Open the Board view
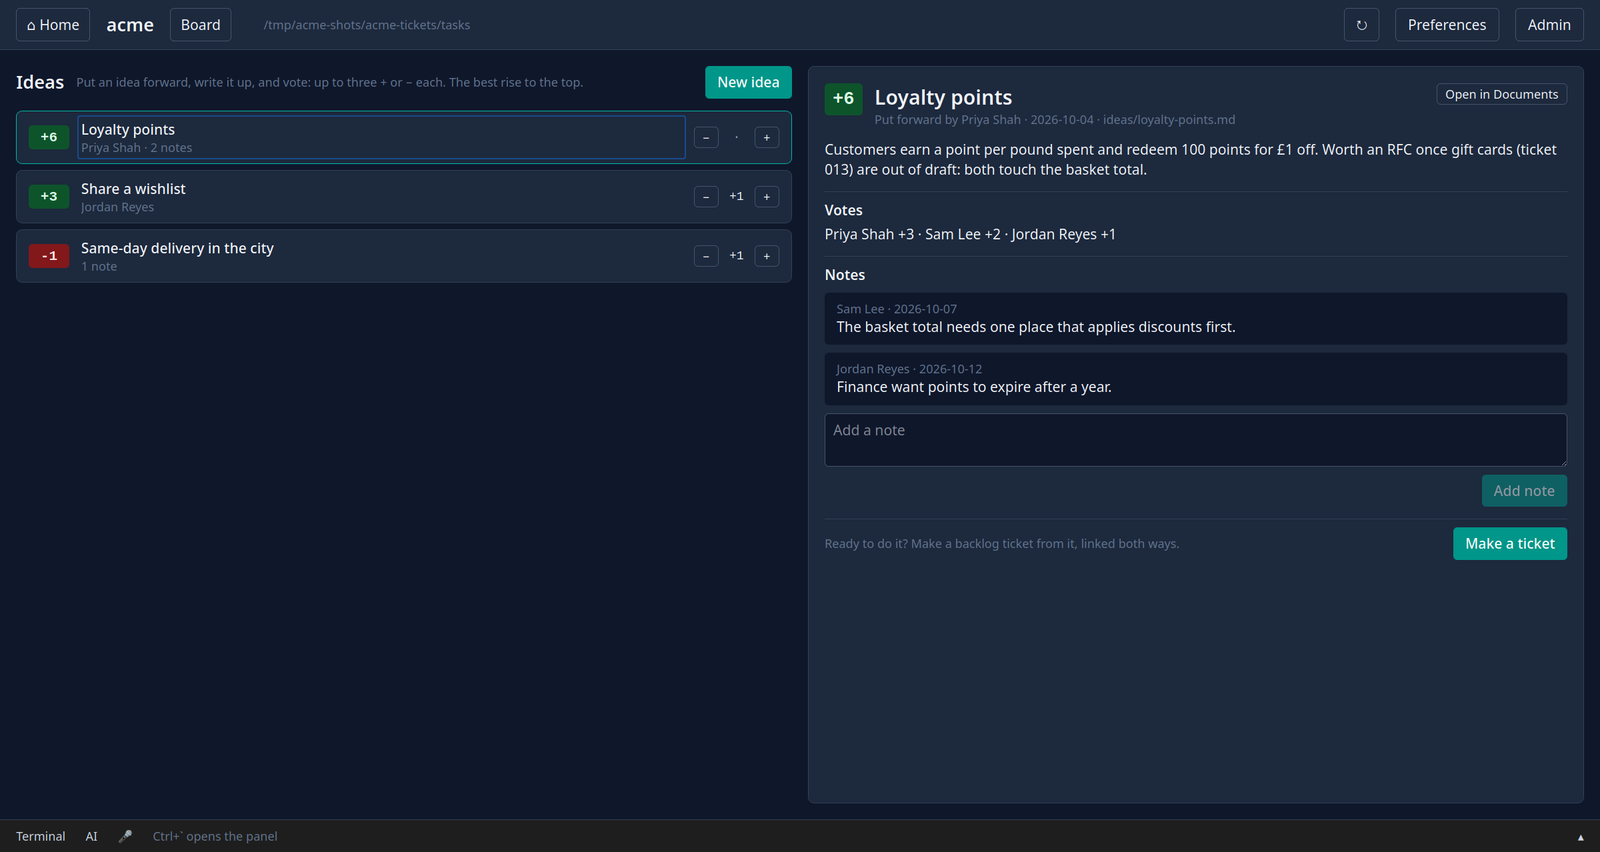 [200, 25]
